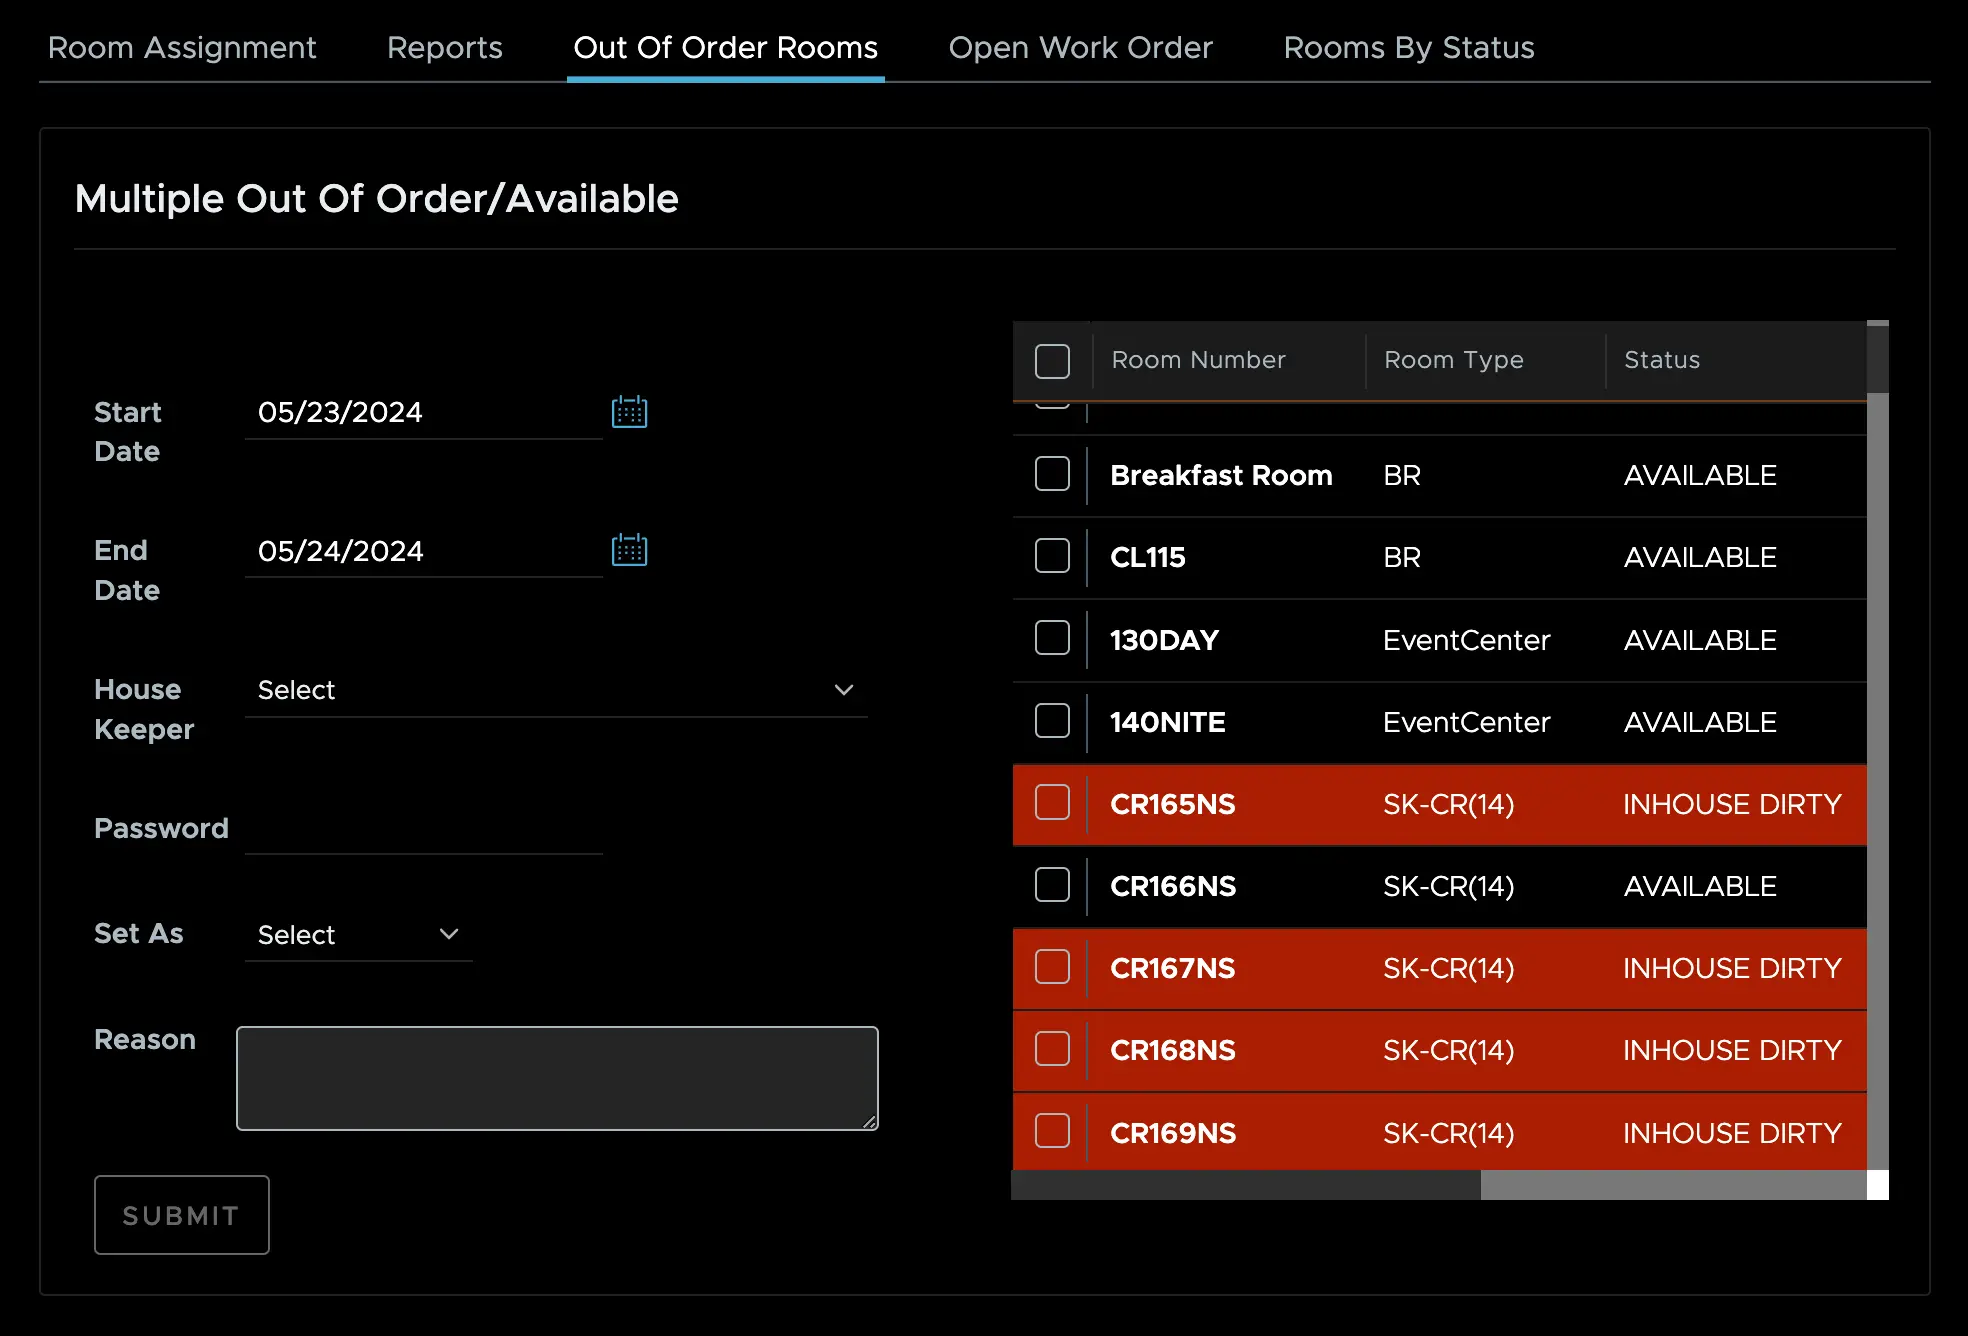The width and height of the screenshot is (1968, 1336).
Task: Click the Start Date input field
Action: coord(423,412)
